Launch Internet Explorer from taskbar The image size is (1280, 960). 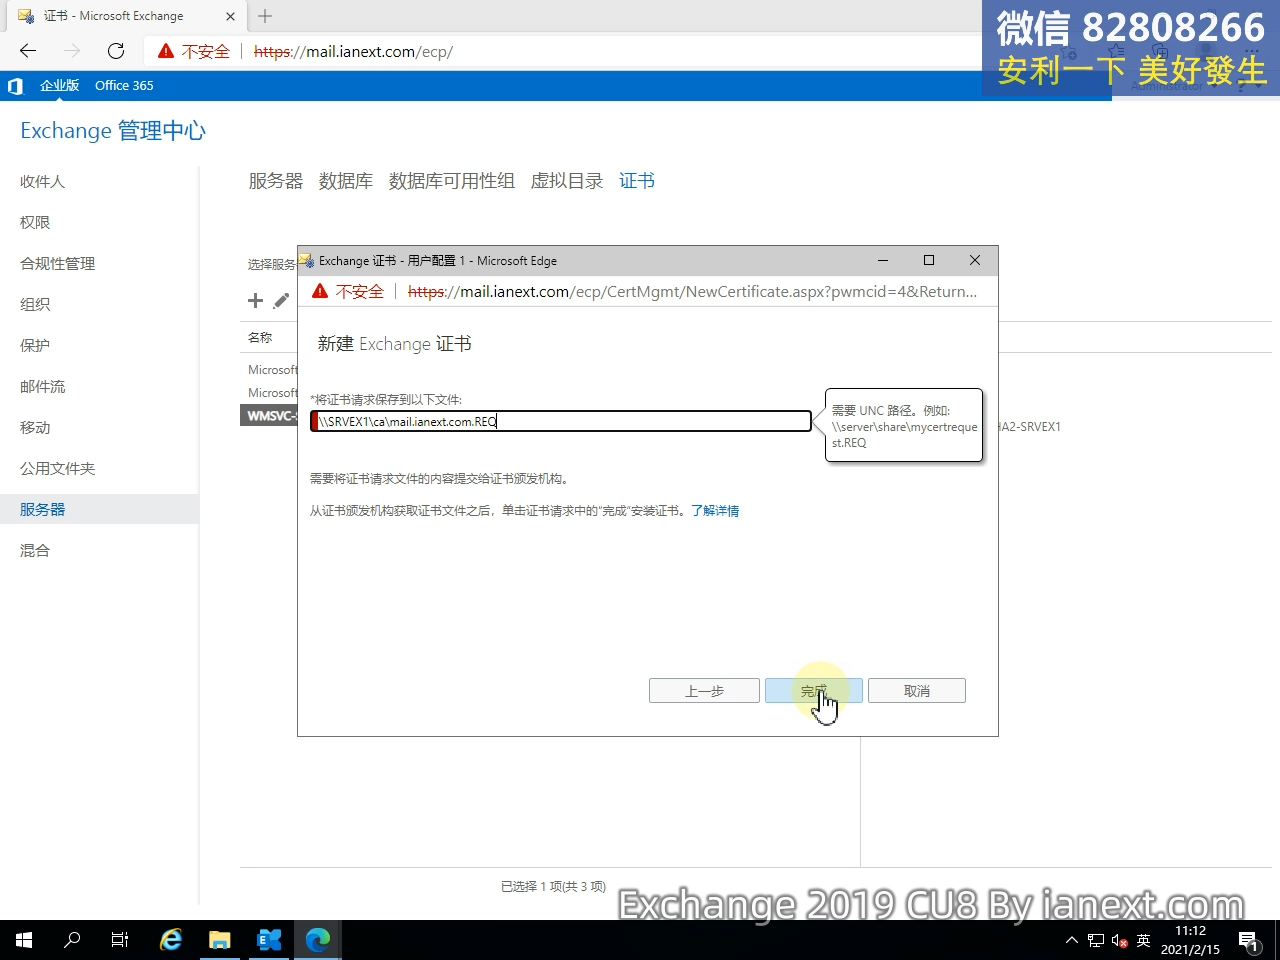pyautogui.click(x=171, y=940)
